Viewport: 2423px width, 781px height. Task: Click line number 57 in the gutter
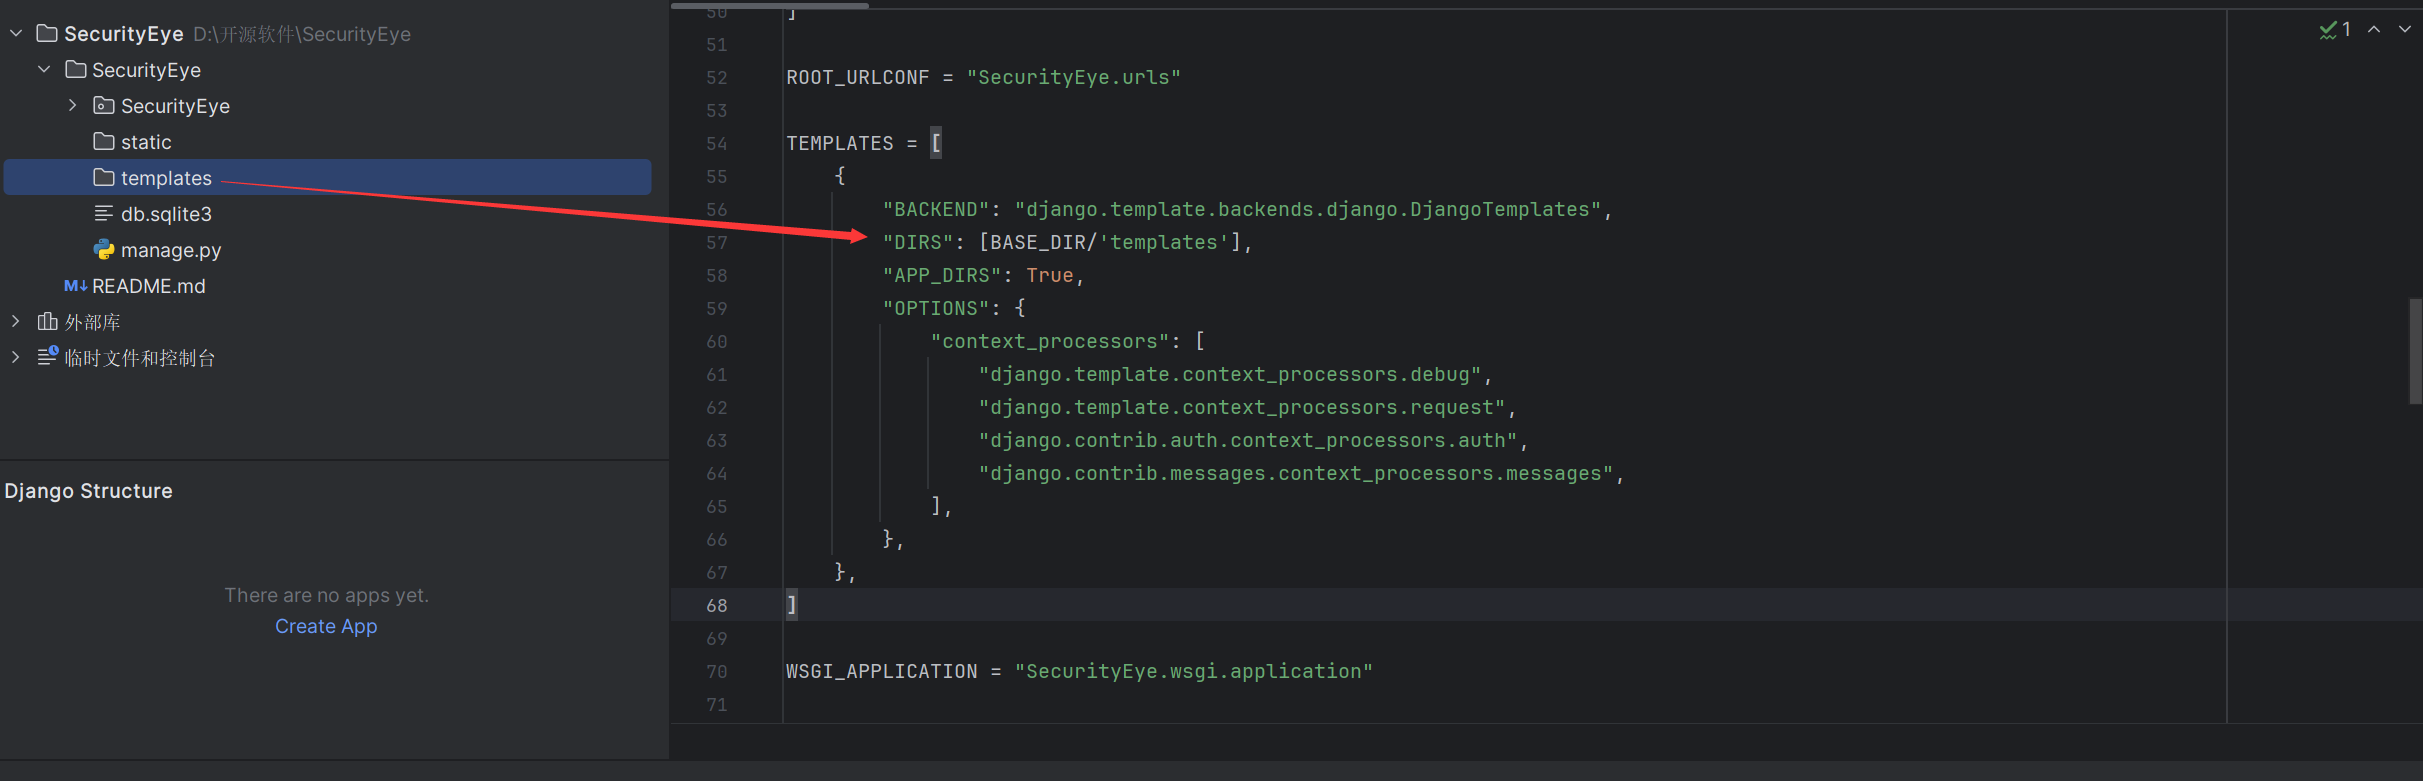pos(716,243)
